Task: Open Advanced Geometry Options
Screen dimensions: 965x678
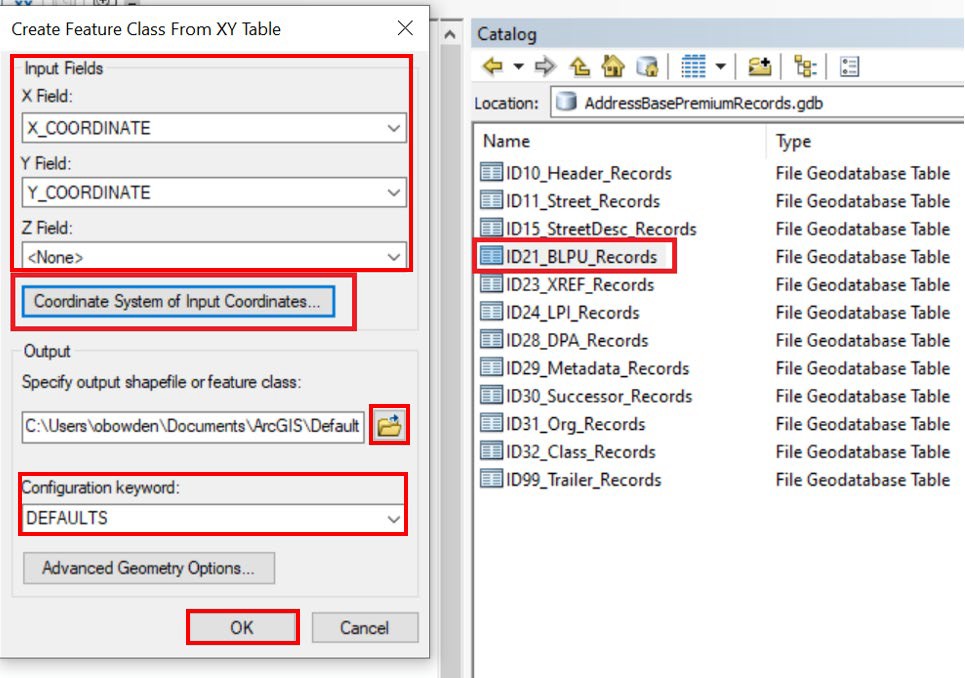Action: click(x=147, y=568)
